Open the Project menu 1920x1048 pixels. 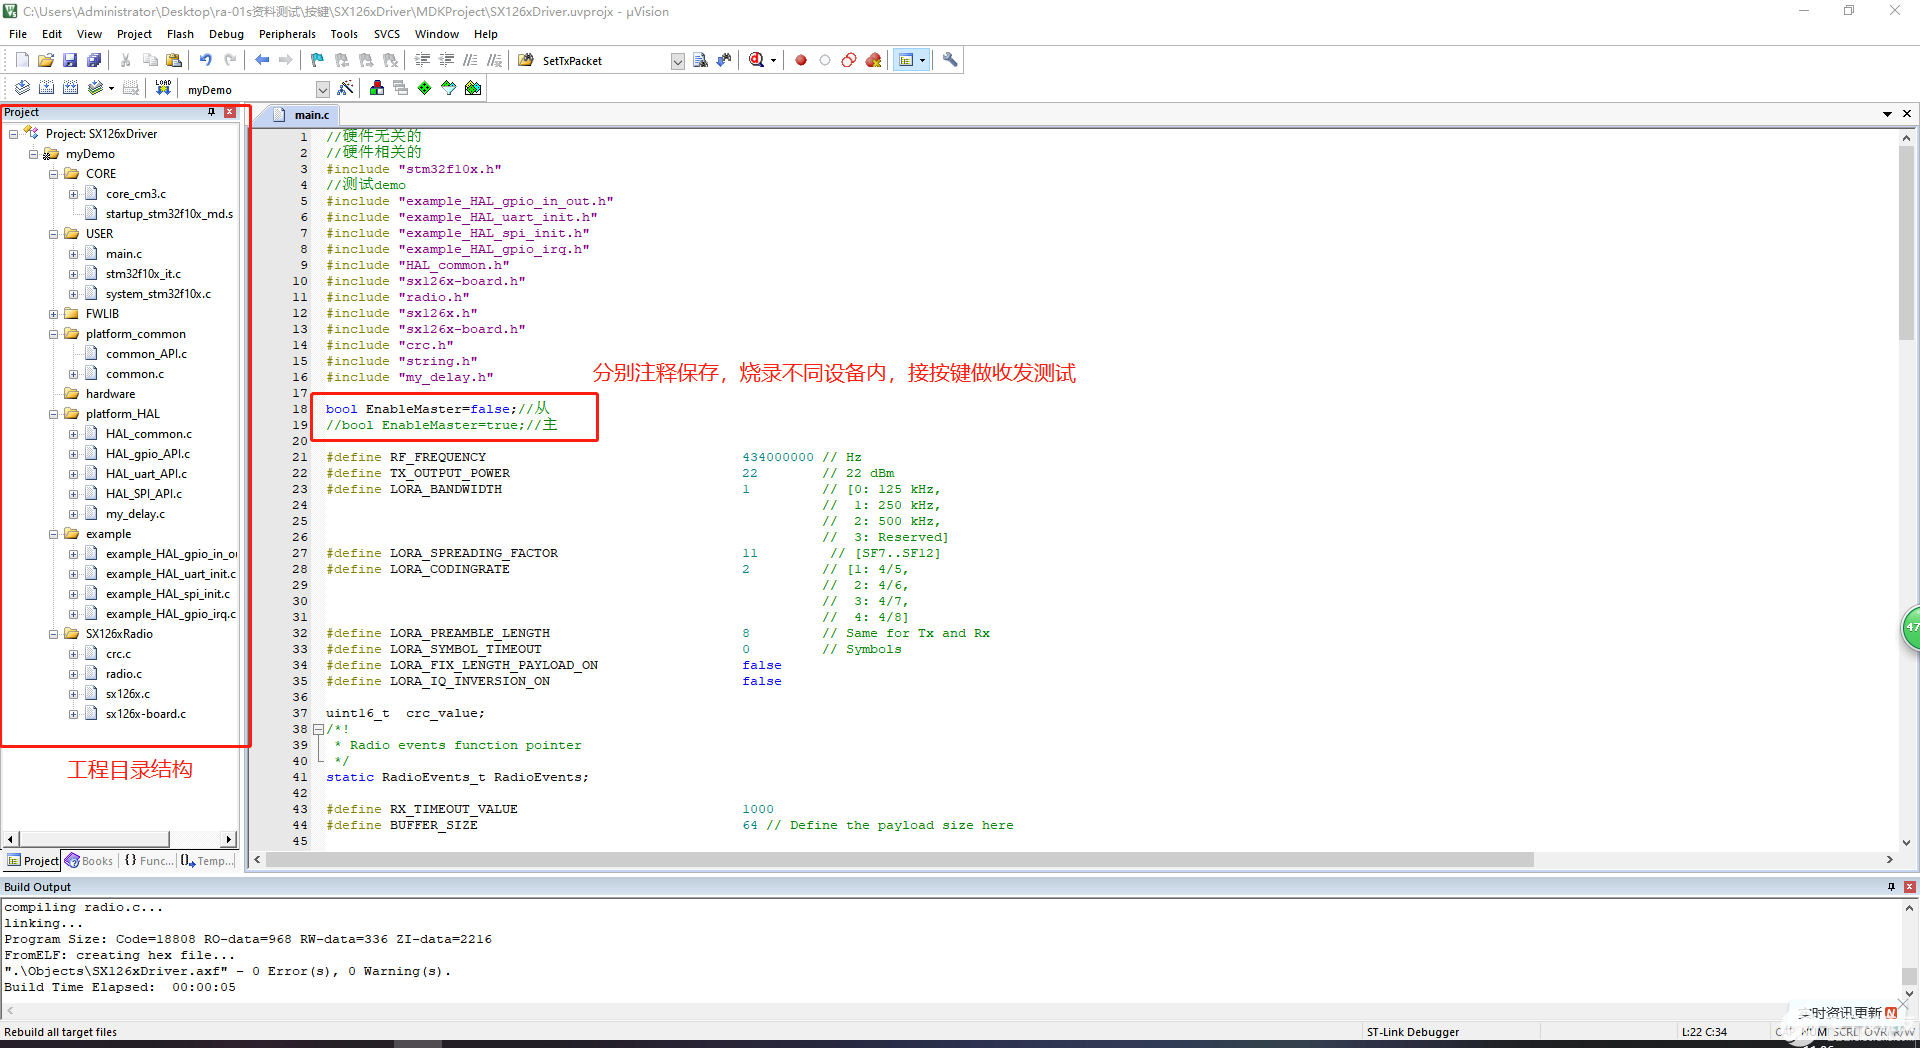(134, 34)
